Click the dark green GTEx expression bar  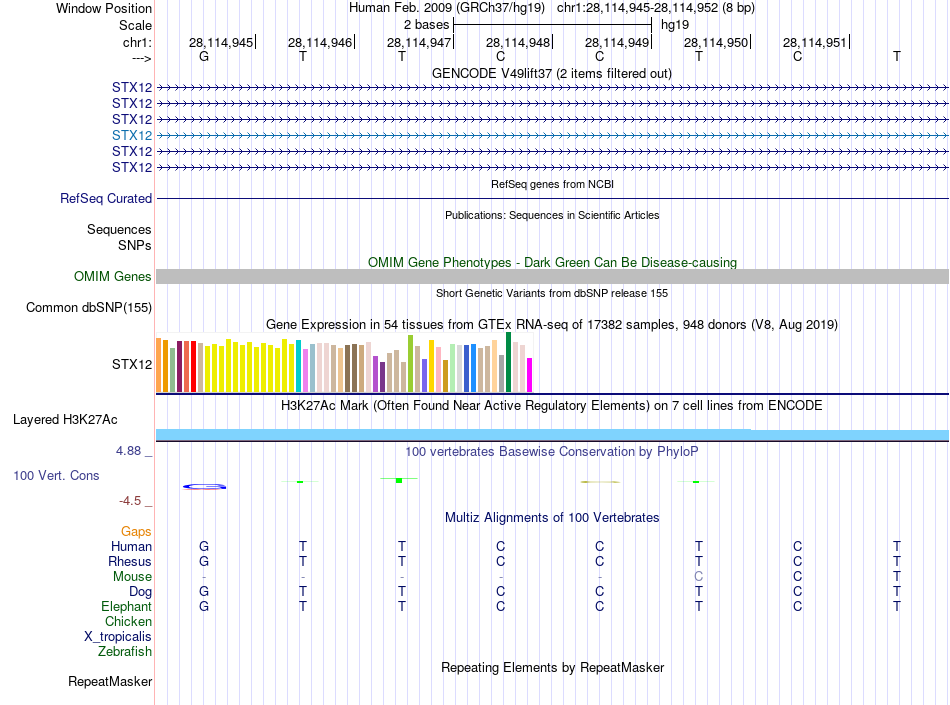coord(508,362)
